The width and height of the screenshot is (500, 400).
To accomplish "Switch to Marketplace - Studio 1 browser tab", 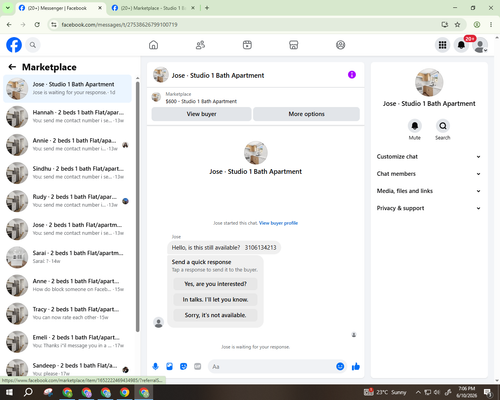I will [x=153, y=8].
